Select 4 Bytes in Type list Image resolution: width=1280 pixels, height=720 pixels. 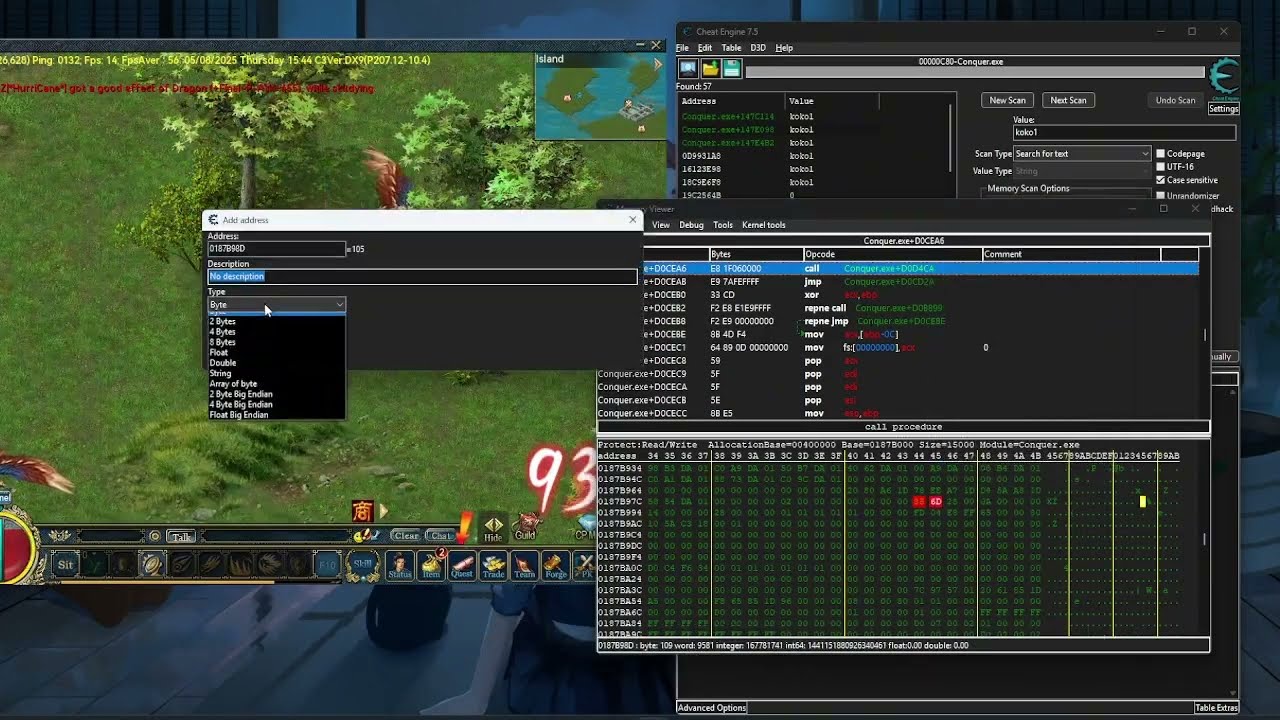[276, 331]
